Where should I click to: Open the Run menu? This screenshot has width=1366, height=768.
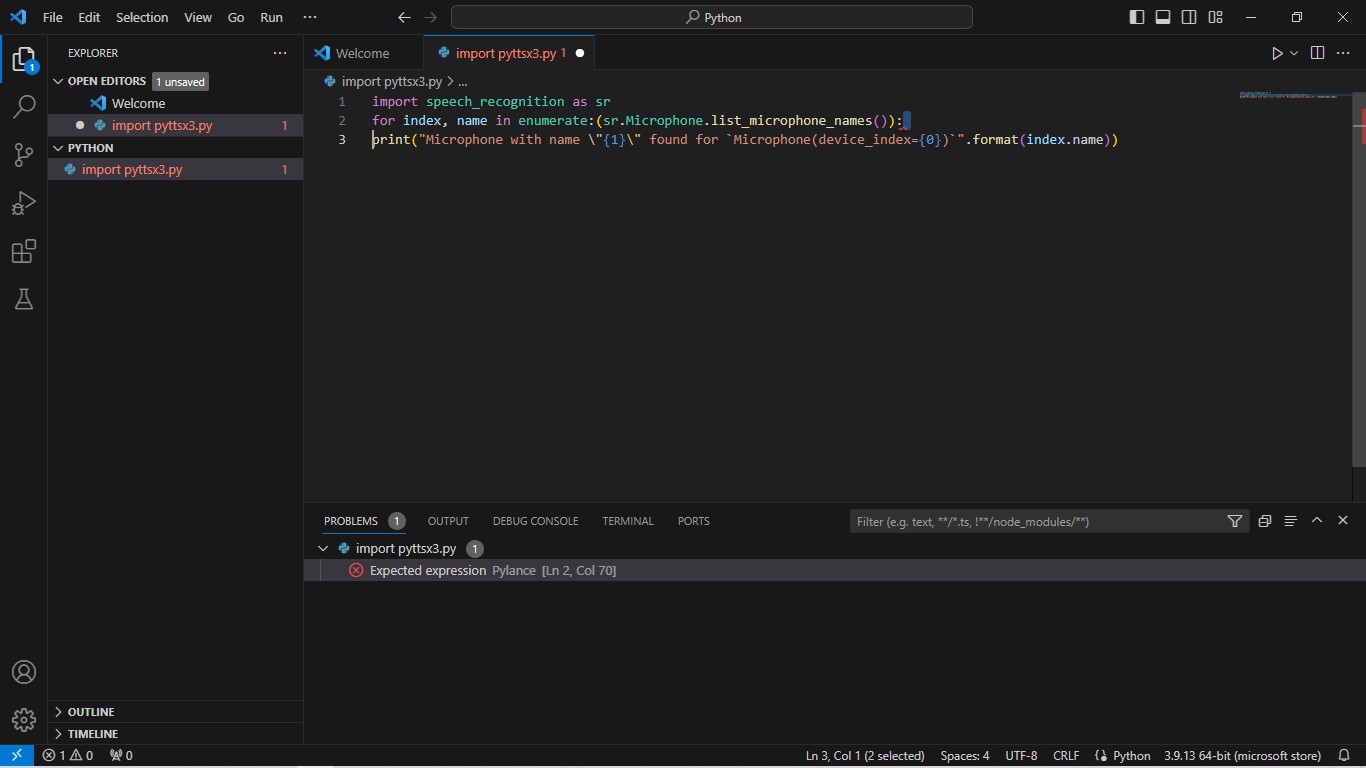pos(271,17)
